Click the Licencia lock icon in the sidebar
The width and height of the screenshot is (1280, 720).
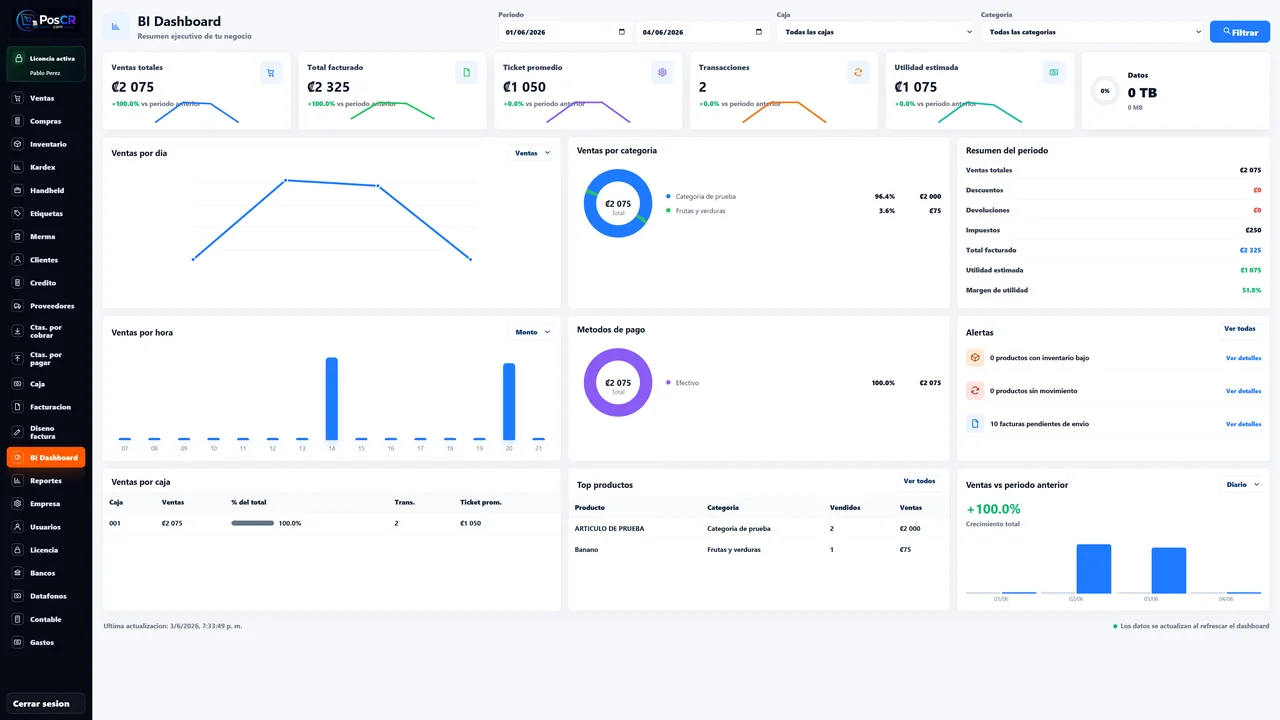(x=18, y=549)
